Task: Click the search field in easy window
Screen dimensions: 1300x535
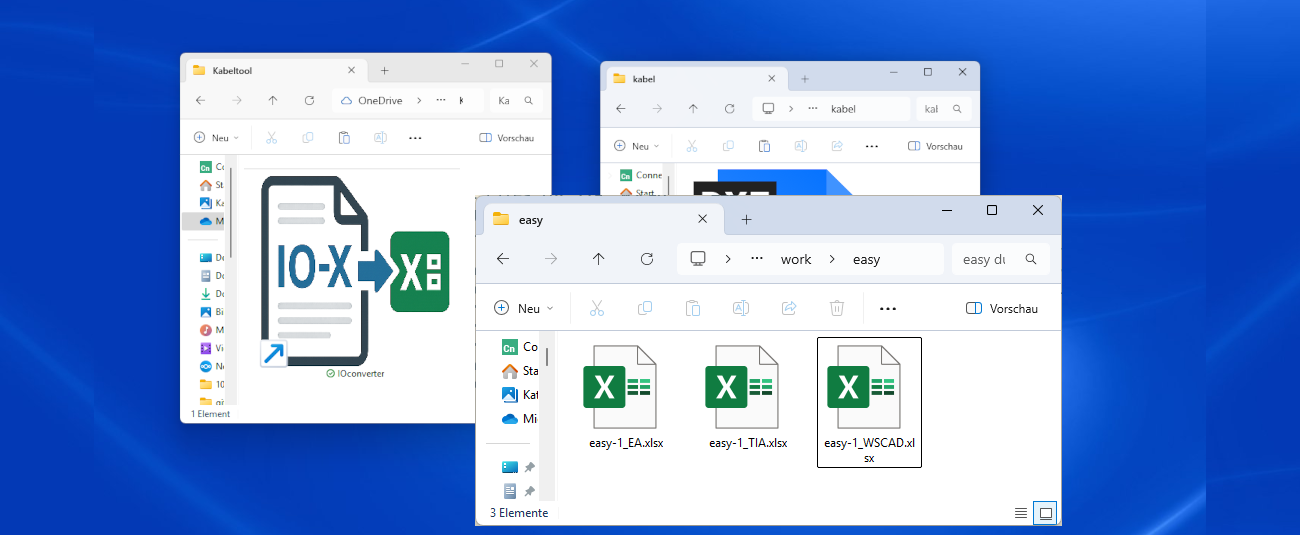Action: (x=985, y=259)
